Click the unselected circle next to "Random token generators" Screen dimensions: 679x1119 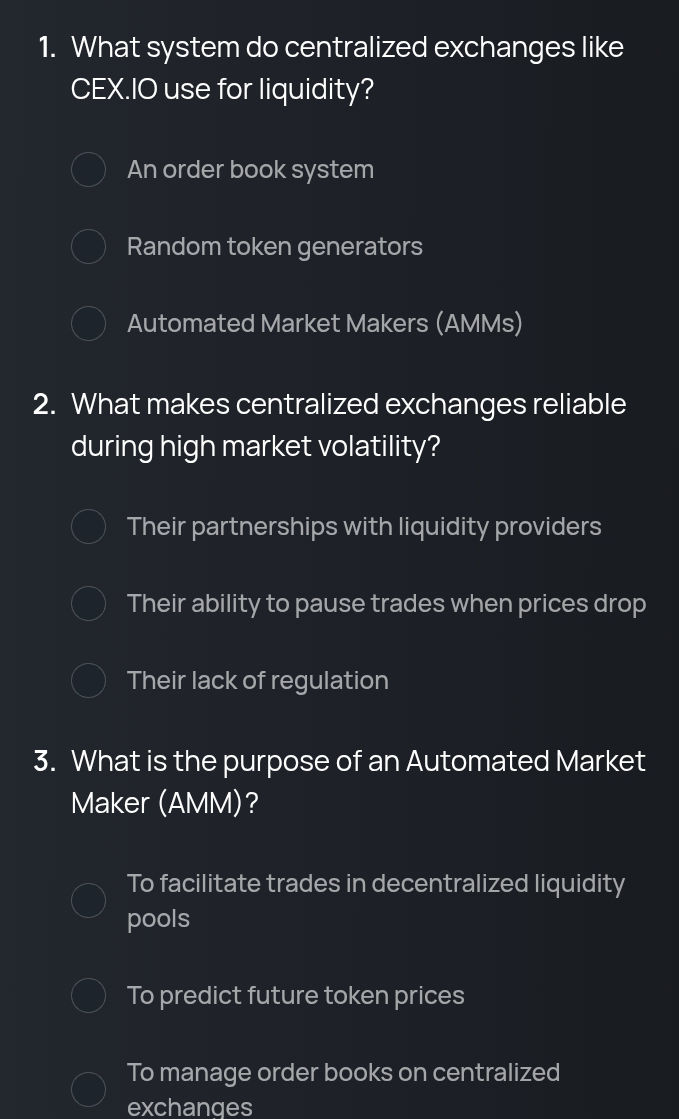(x=88, y=246)
